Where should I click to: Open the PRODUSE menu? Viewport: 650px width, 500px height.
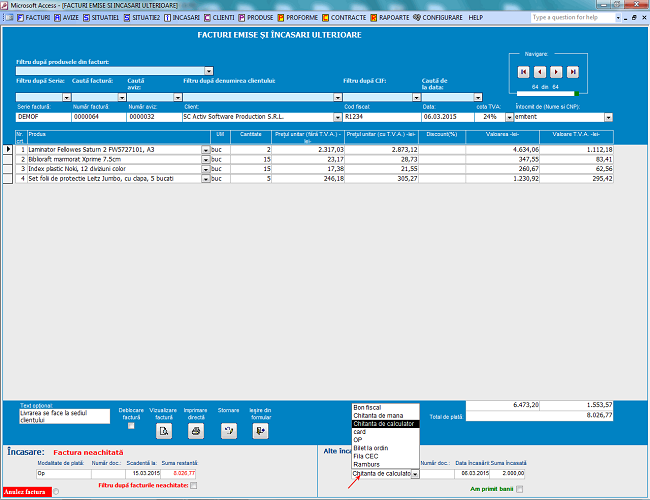point(256,17)
